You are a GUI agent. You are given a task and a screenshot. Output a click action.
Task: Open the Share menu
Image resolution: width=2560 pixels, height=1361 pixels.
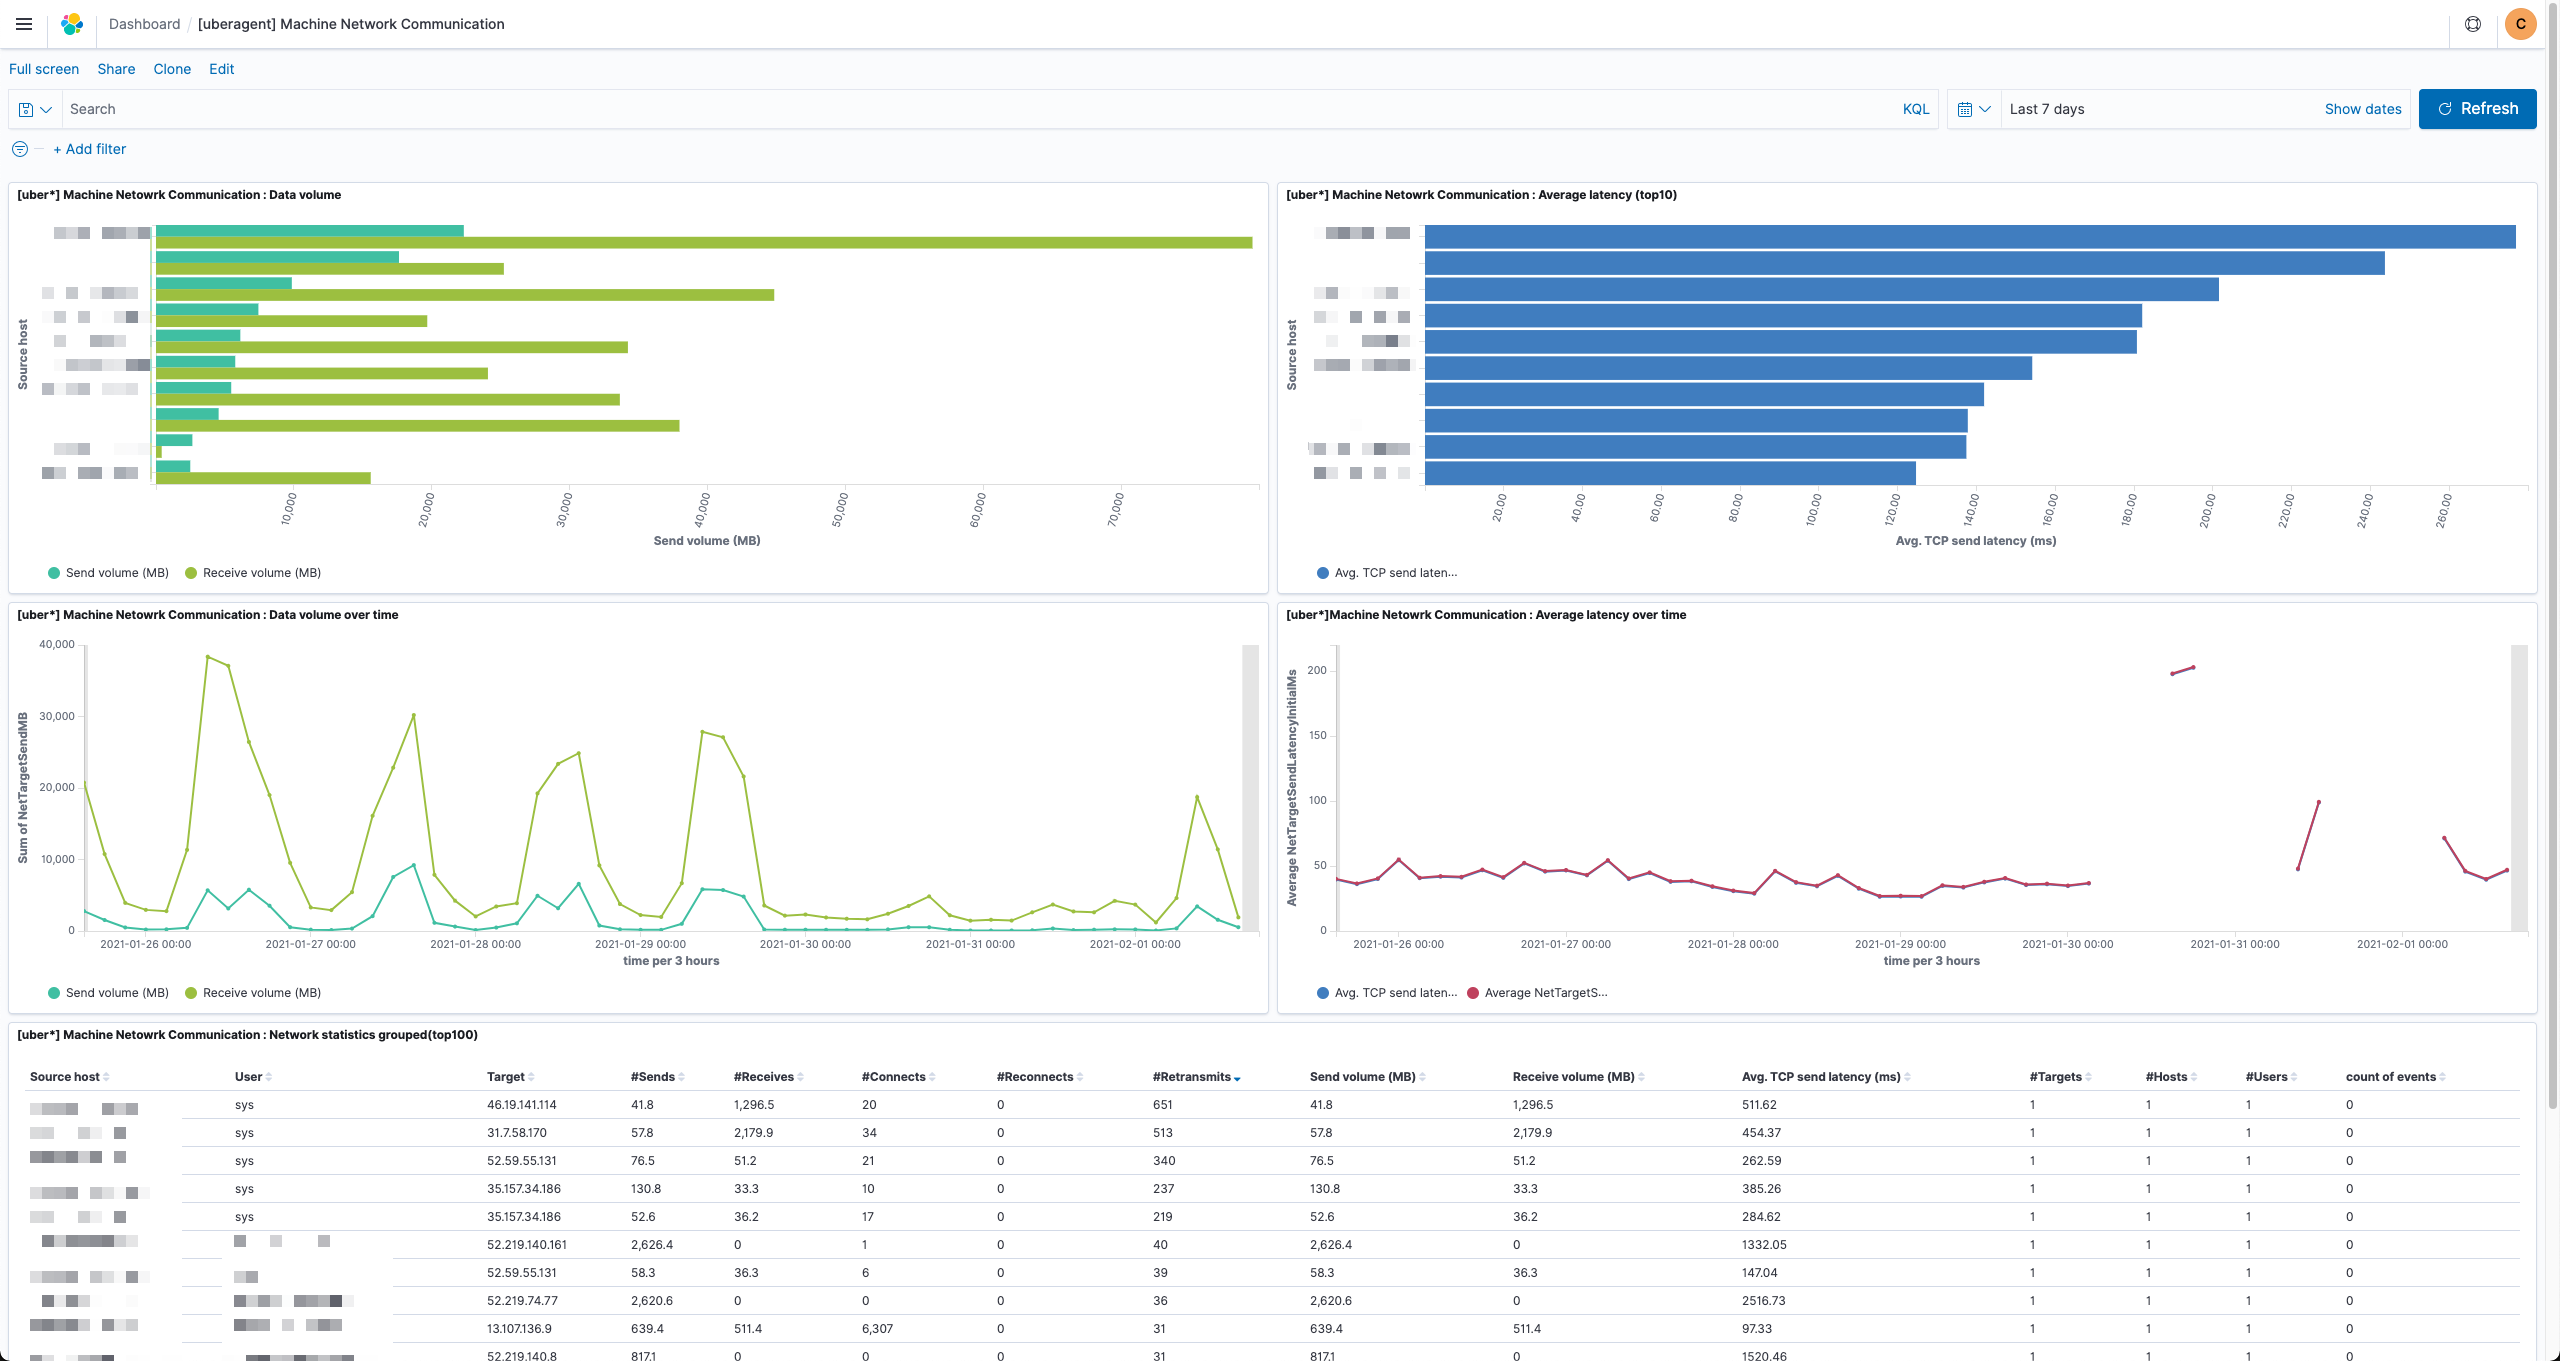pos(116,69)
